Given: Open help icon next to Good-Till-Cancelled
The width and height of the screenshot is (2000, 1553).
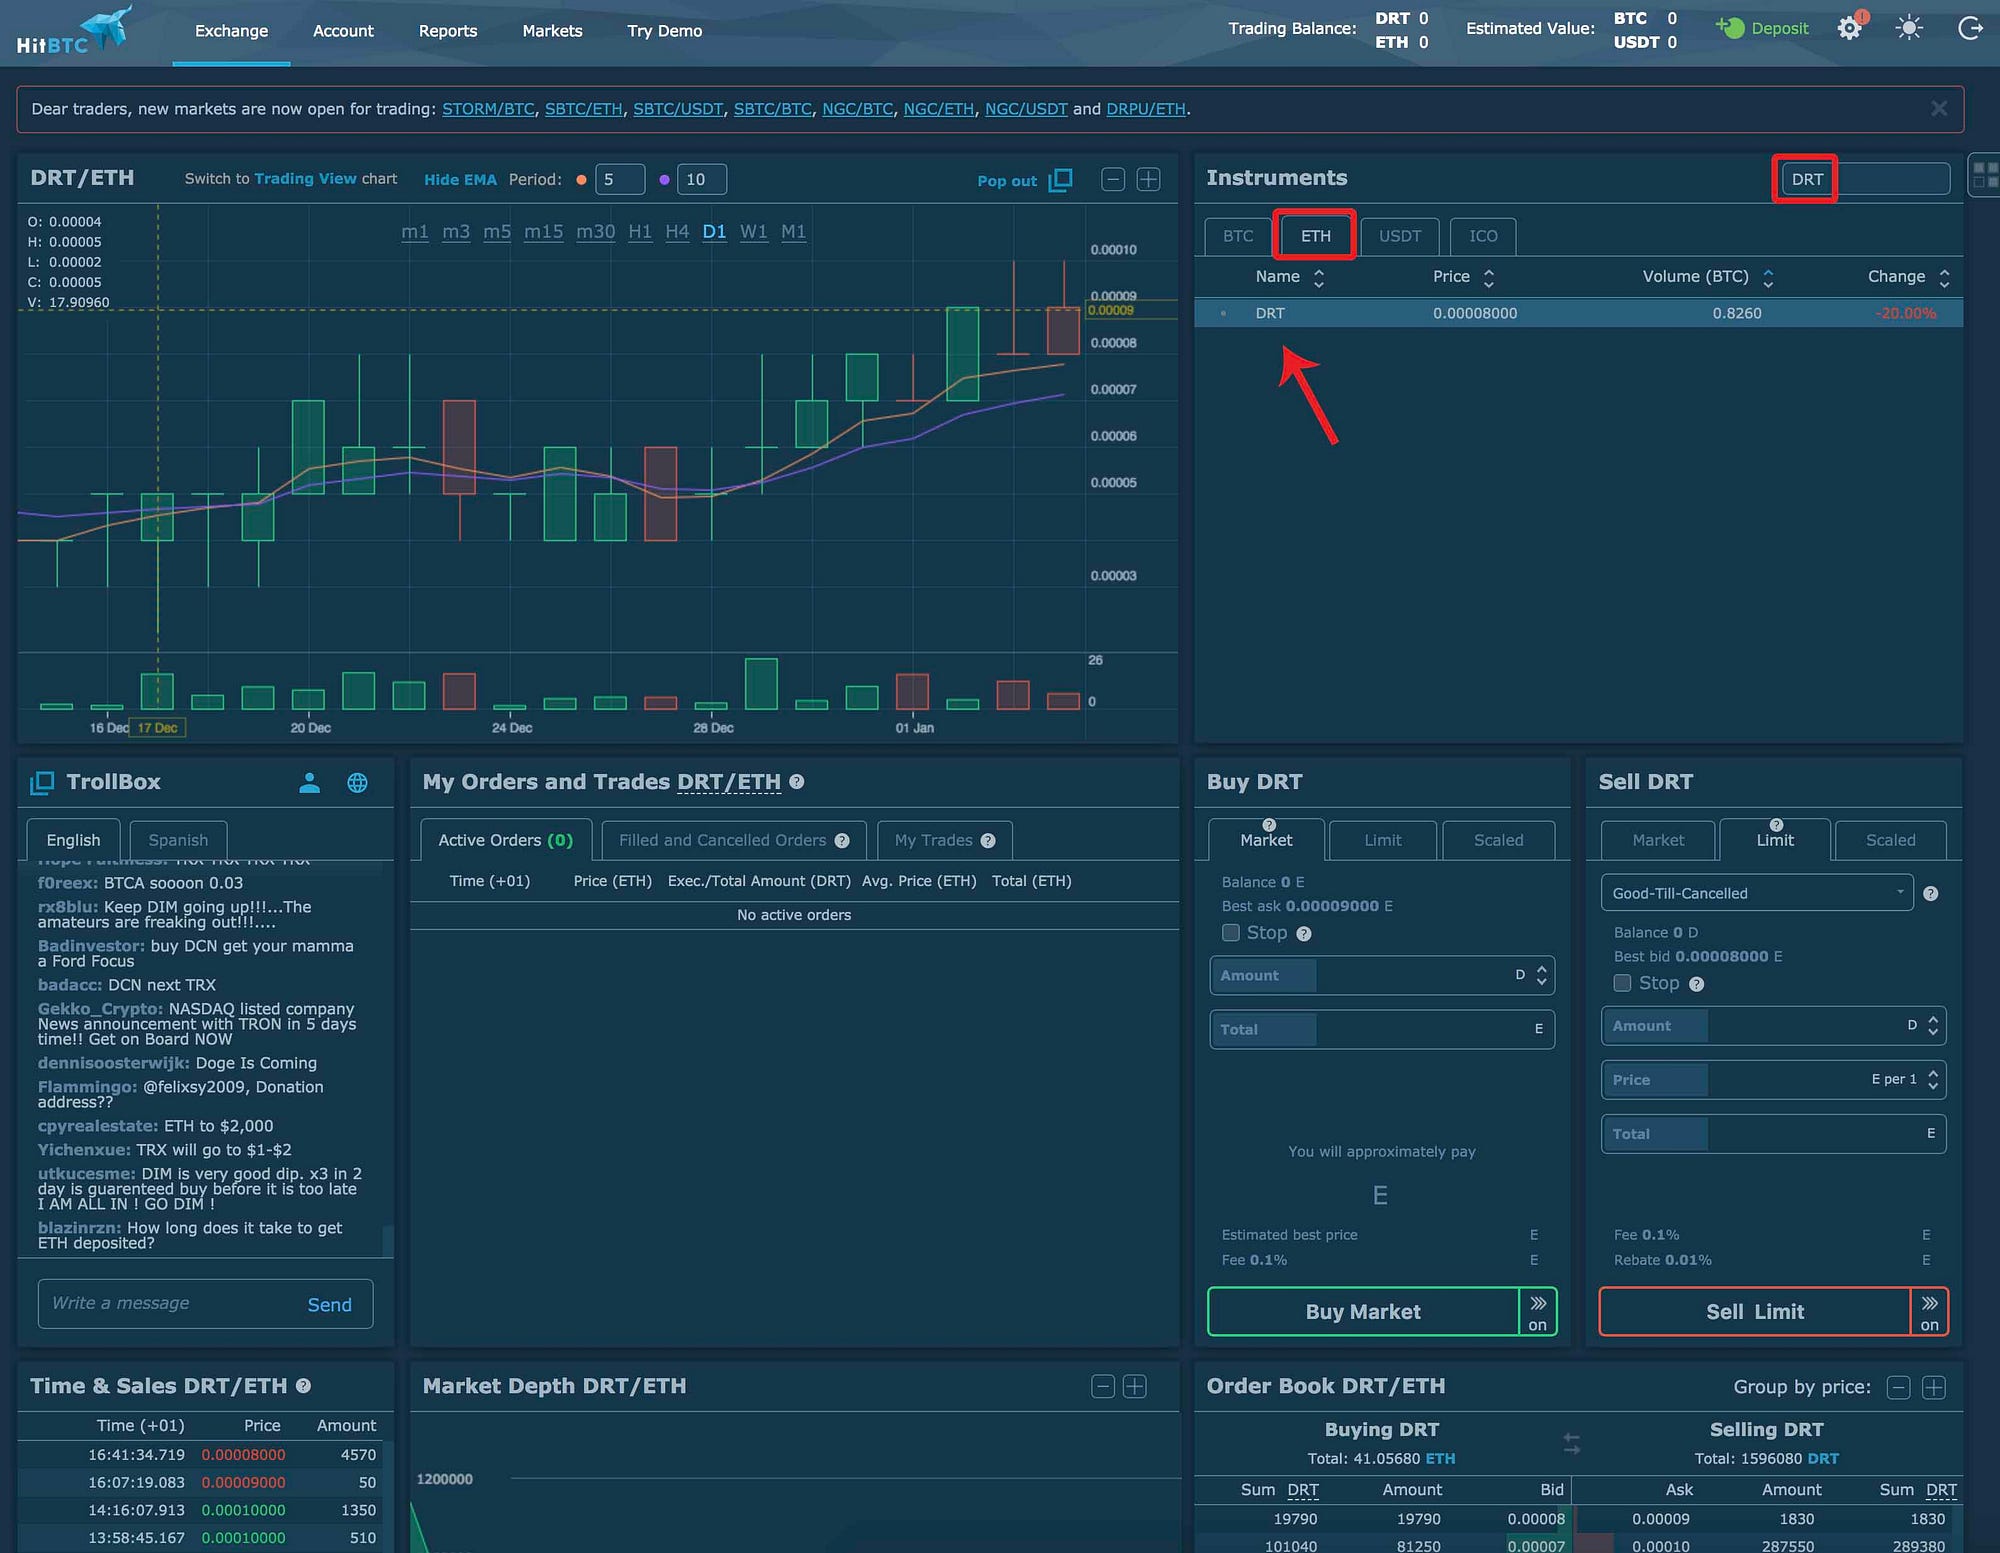Looking at the screenshot, I should pos(1931,893).
